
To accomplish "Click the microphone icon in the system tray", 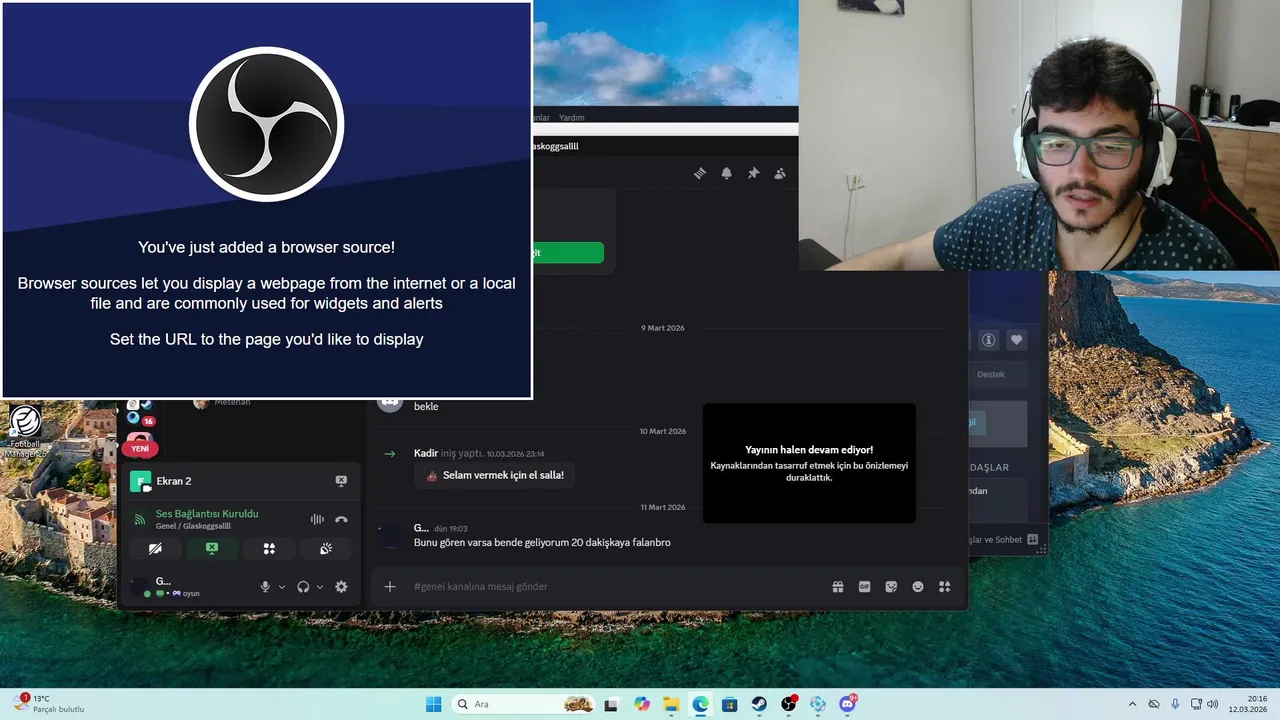I will coord(1175,704).
